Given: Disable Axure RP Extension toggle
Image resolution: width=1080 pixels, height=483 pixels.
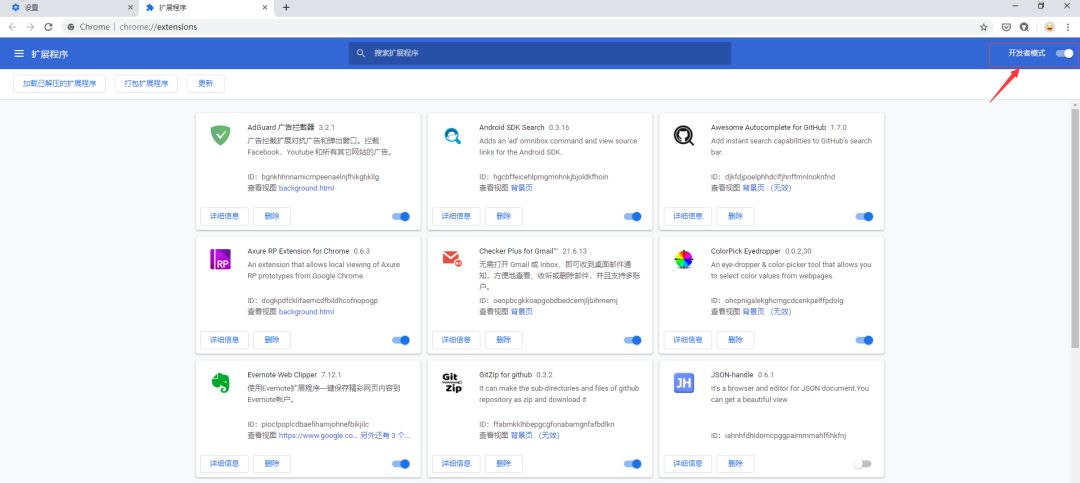Looking at the screenshot, I should pyautogui.click(x=401, y=340).
